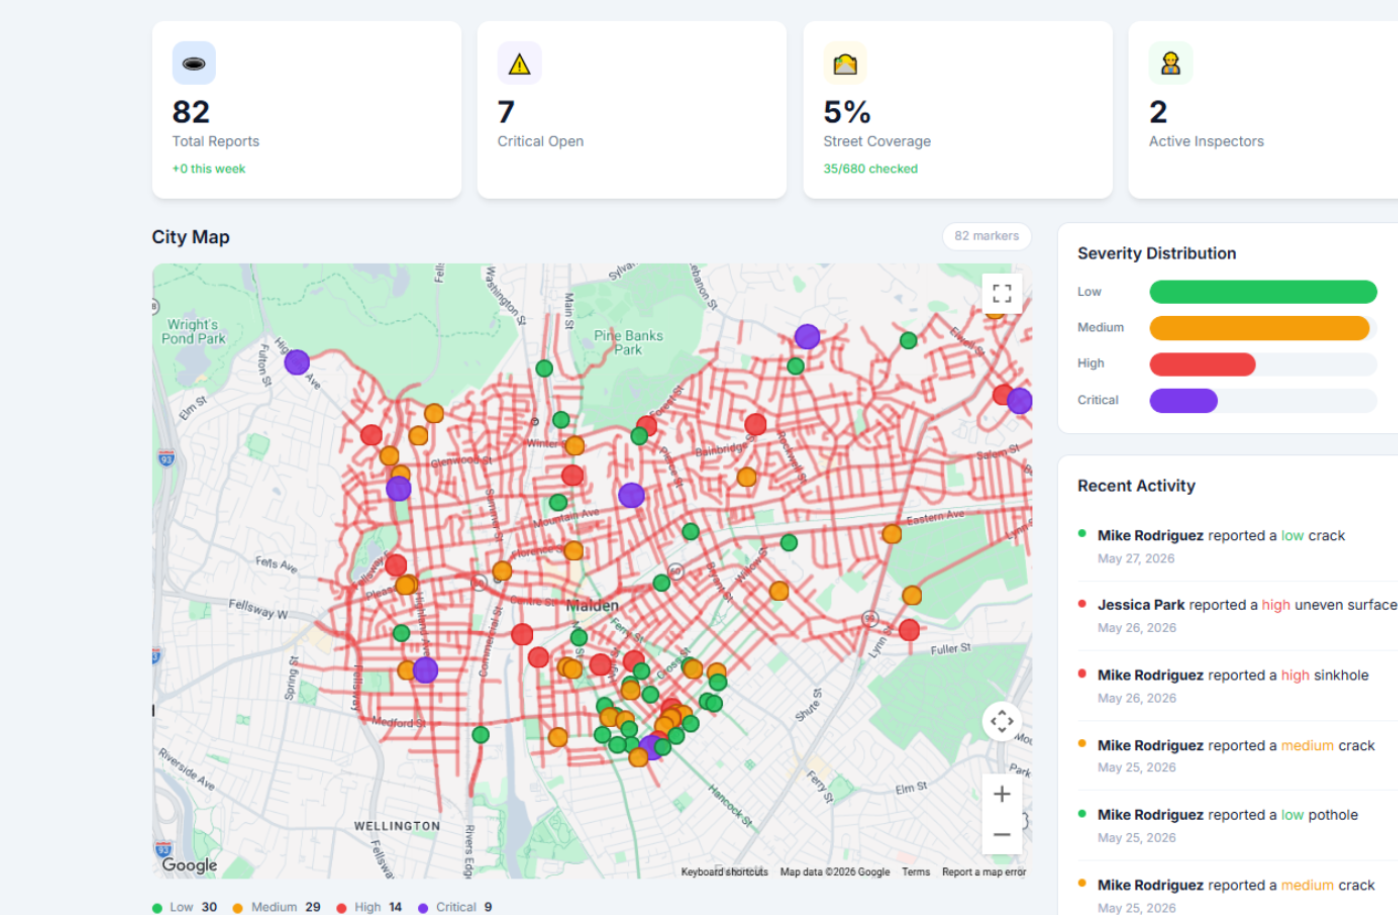
Task: Open the map Terms link
Action: click(x=916, y=872)
